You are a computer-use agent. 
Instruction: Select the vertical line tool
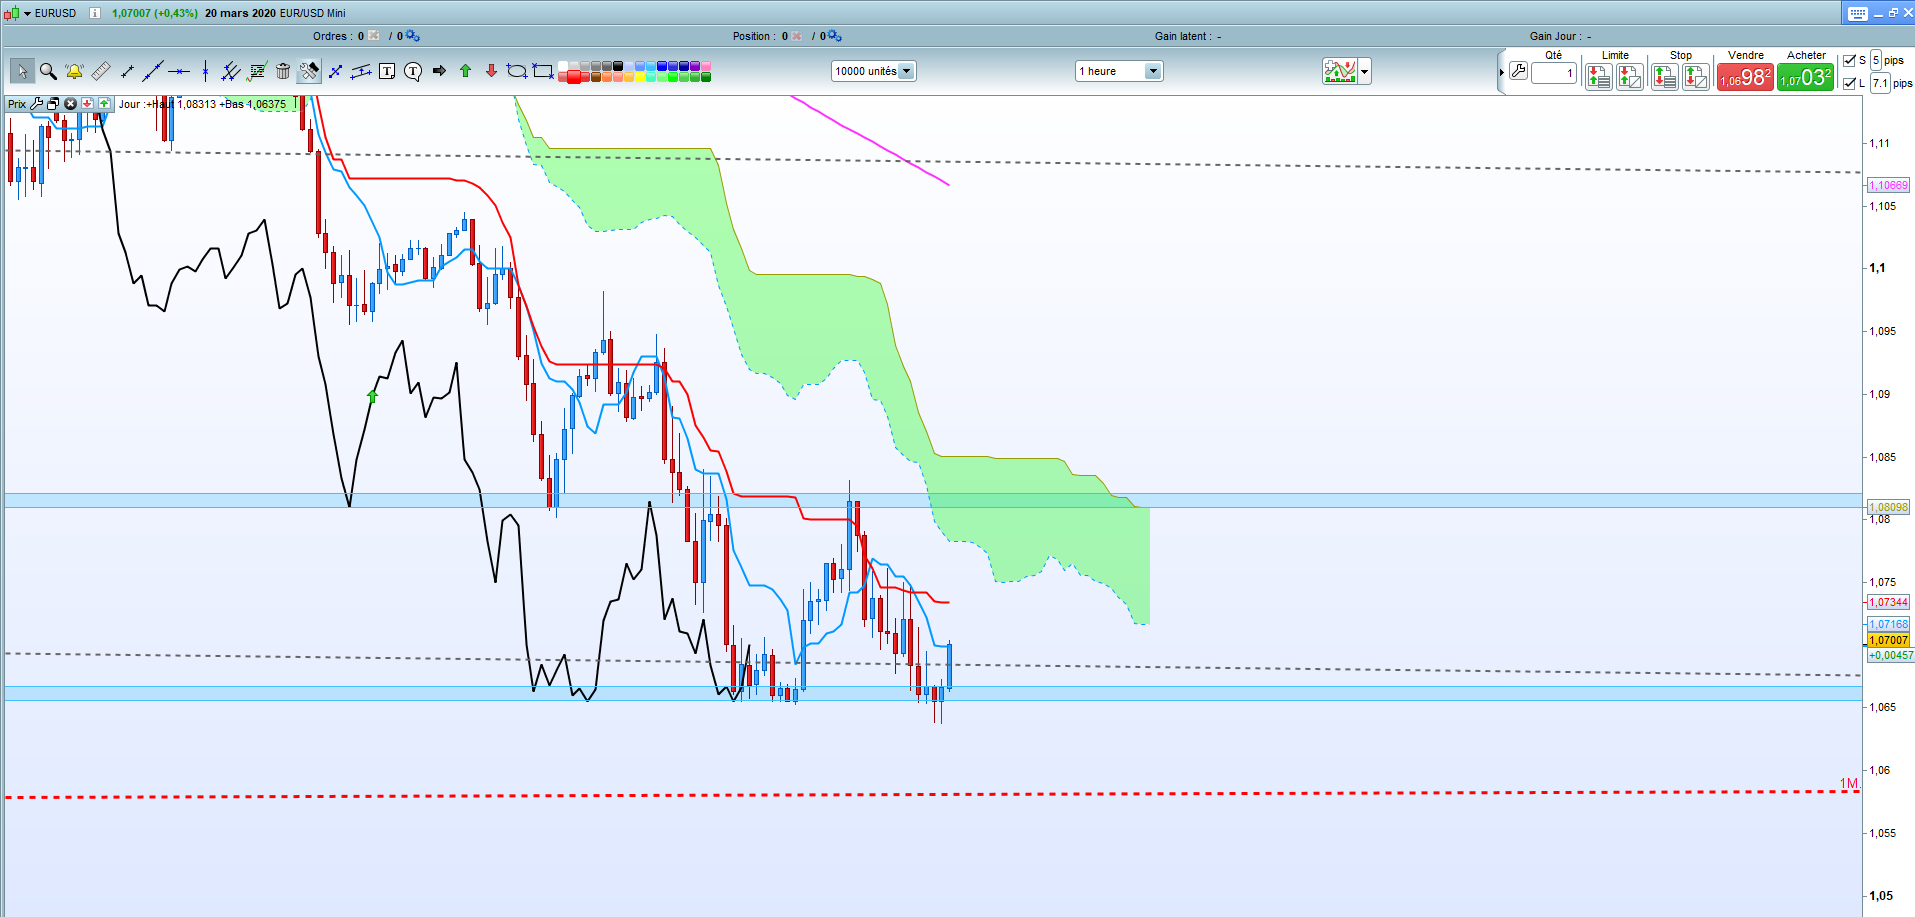205,71
